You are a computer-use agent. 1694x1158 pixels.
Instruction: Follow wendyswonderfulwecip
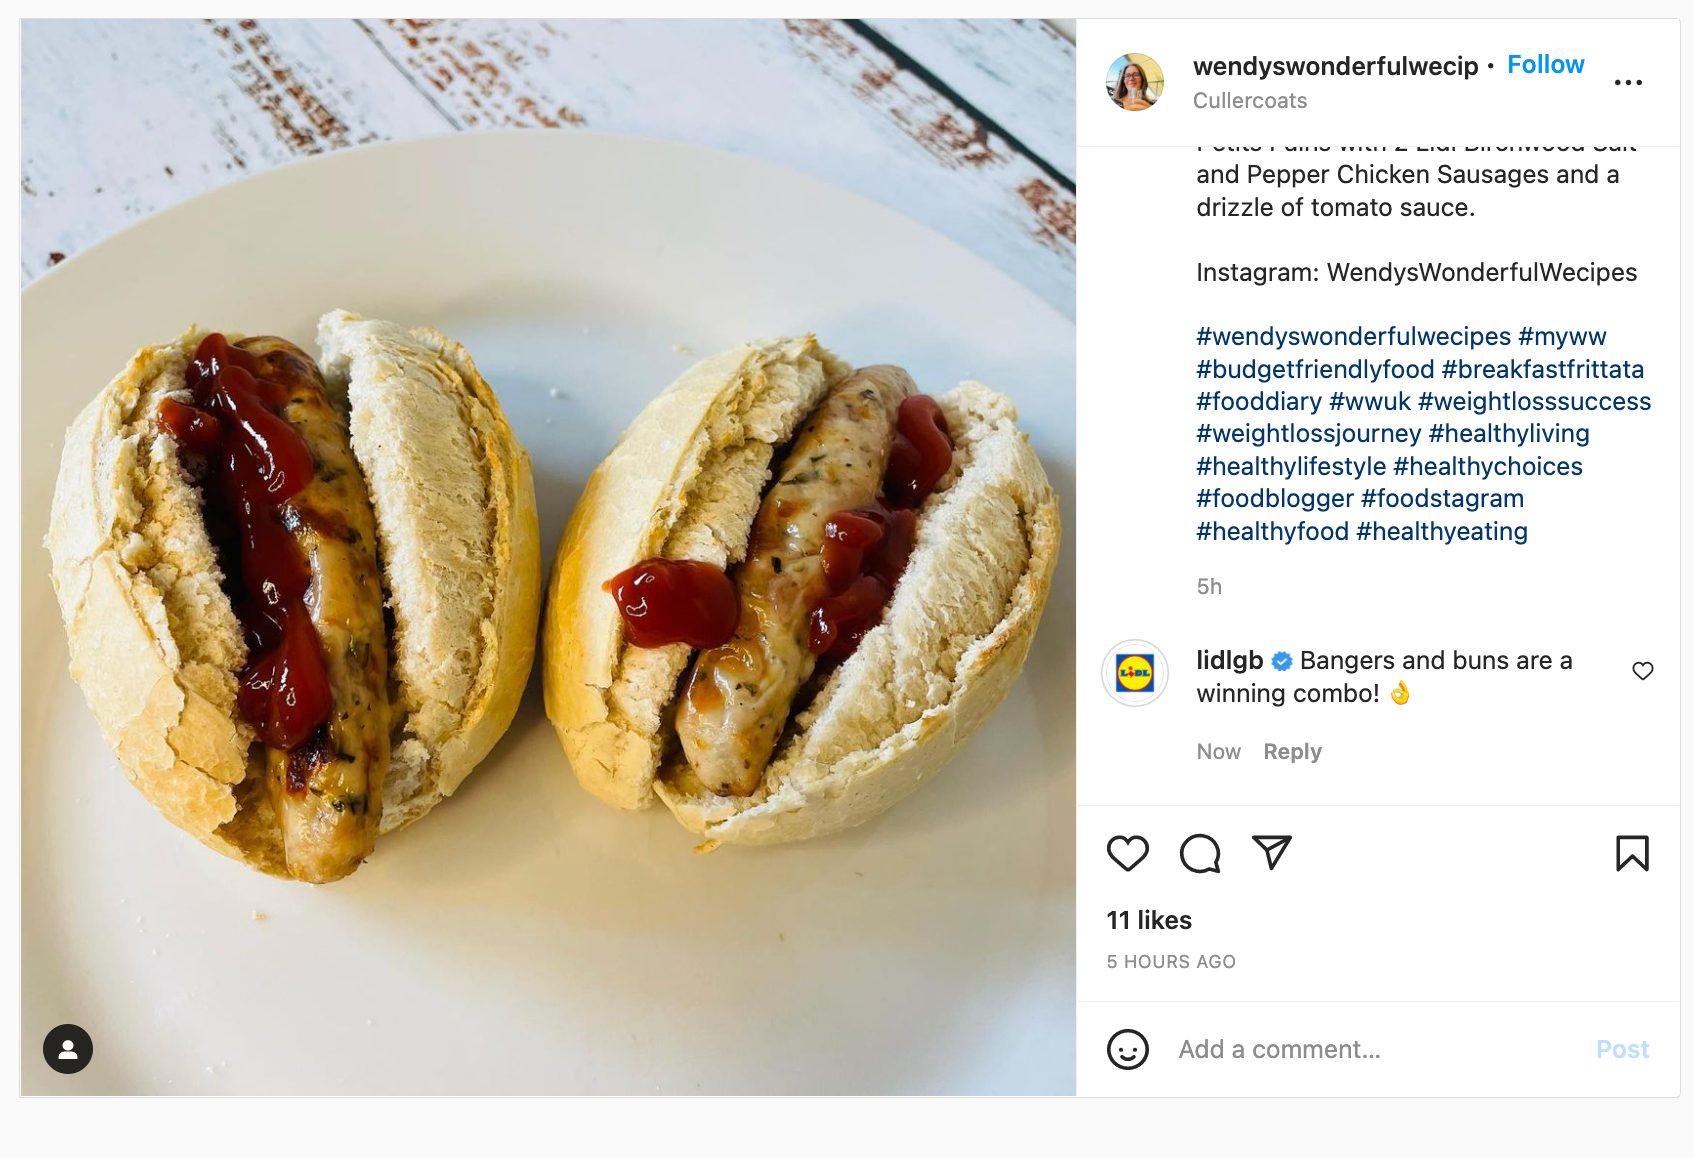tap(1545, 65)
